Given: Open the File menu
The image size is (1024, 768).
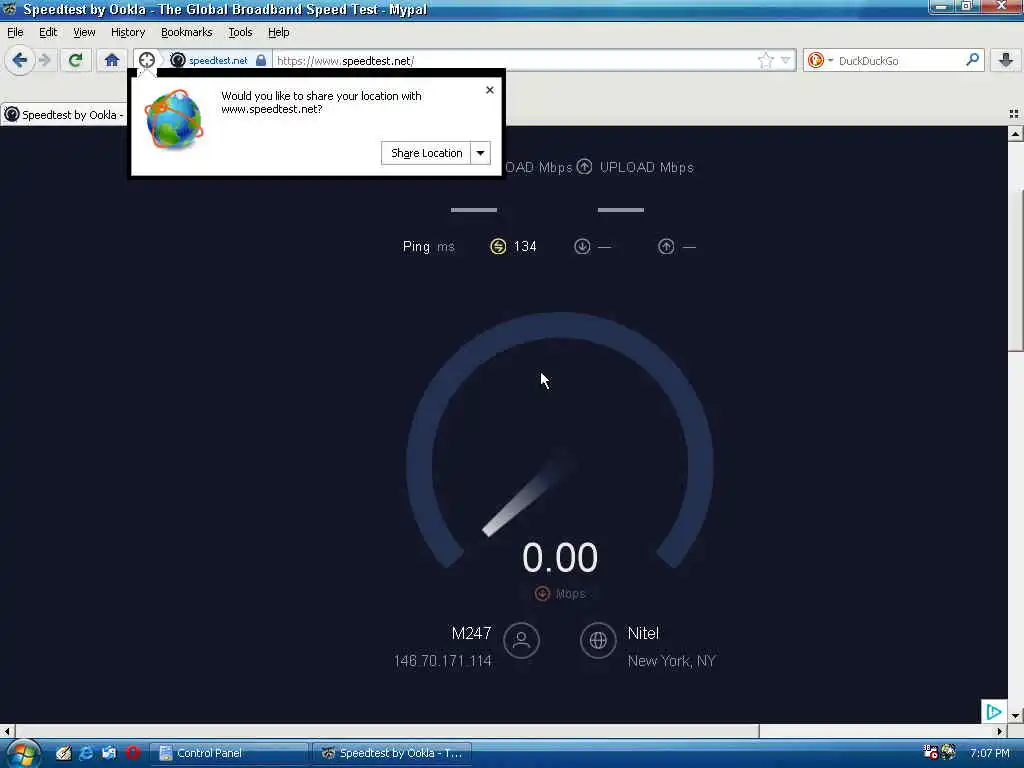Looking at the screenshot, I should click(15, 32).
